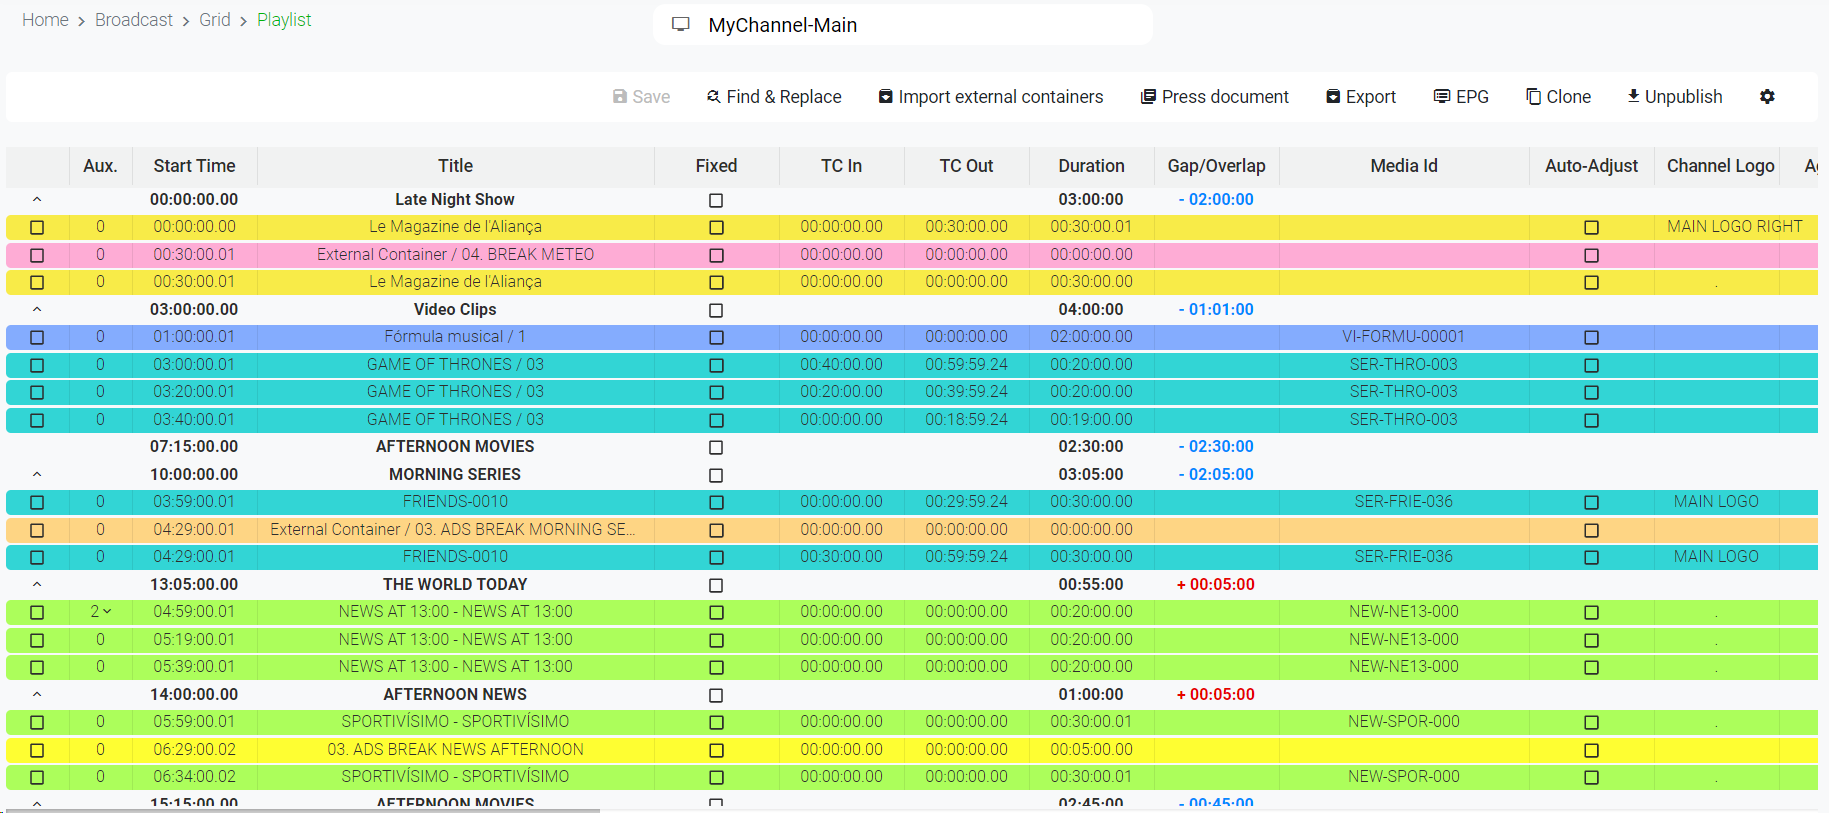1829x813 pixels.
Task: Collapse the Late Night Show group
Action: tap(37, 200)
